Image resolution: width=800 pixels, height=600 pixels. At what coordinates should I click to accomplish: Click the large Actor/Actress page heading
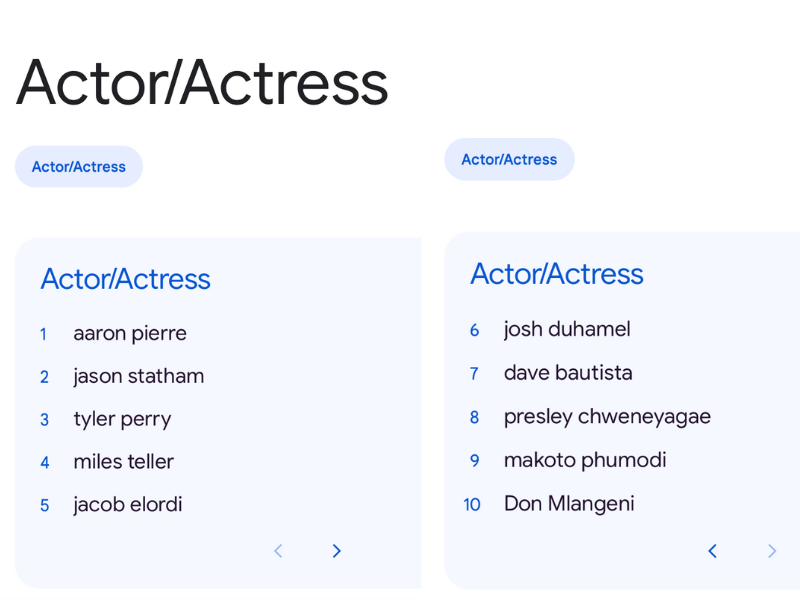point(202,82)
